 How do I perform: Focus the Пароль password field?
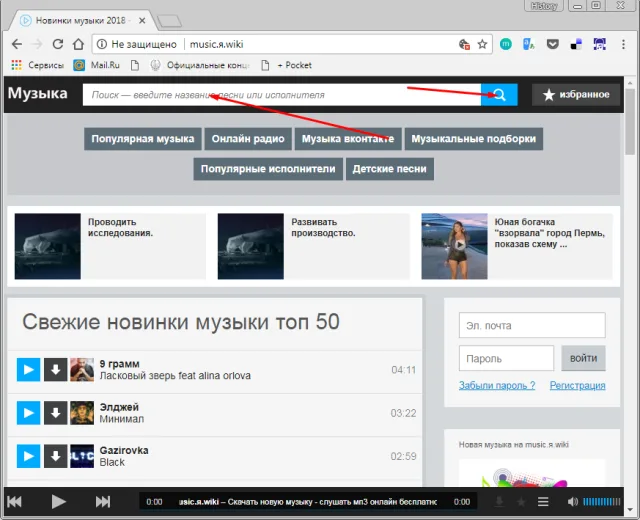coord(506,358)
